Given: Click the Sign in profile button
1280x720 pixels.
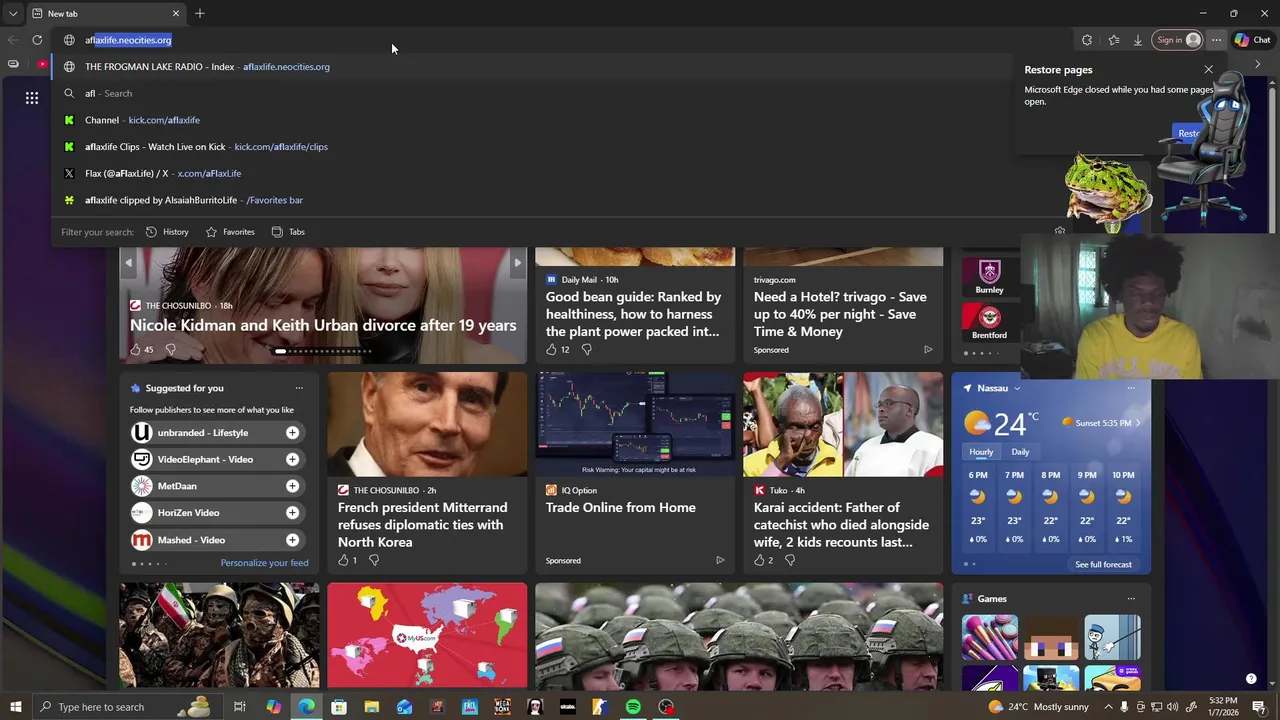Looking at the screenshot, I should (1177, 40).
